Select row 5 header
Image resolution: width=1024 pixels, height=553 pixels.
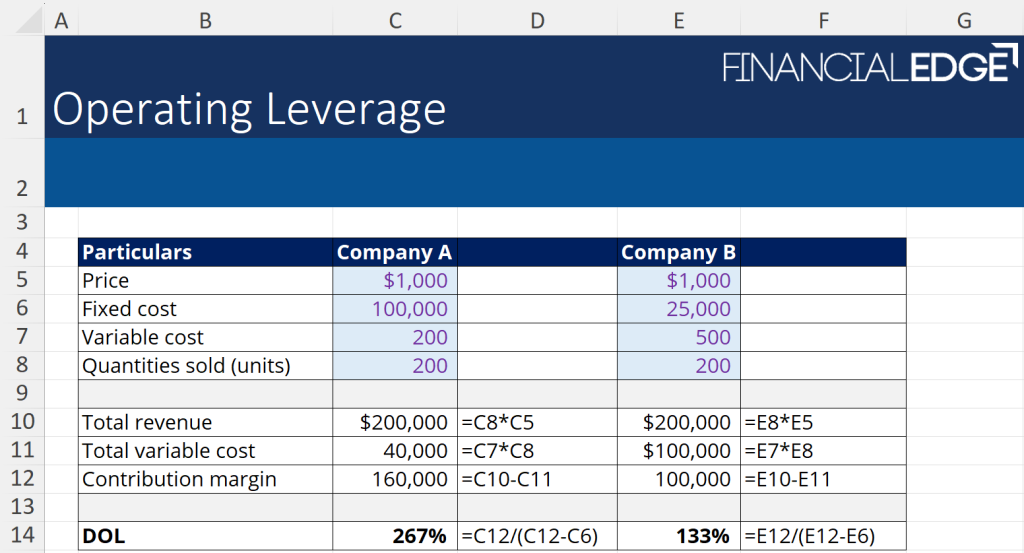pos(22,281)
